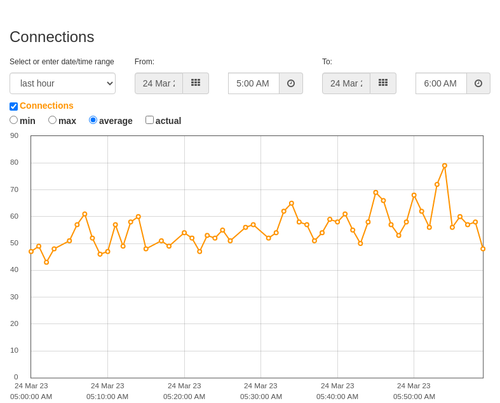Click the 5:00 AM time input
The width and height of the screenshot is (500, 403).
[x=254, y=83]
